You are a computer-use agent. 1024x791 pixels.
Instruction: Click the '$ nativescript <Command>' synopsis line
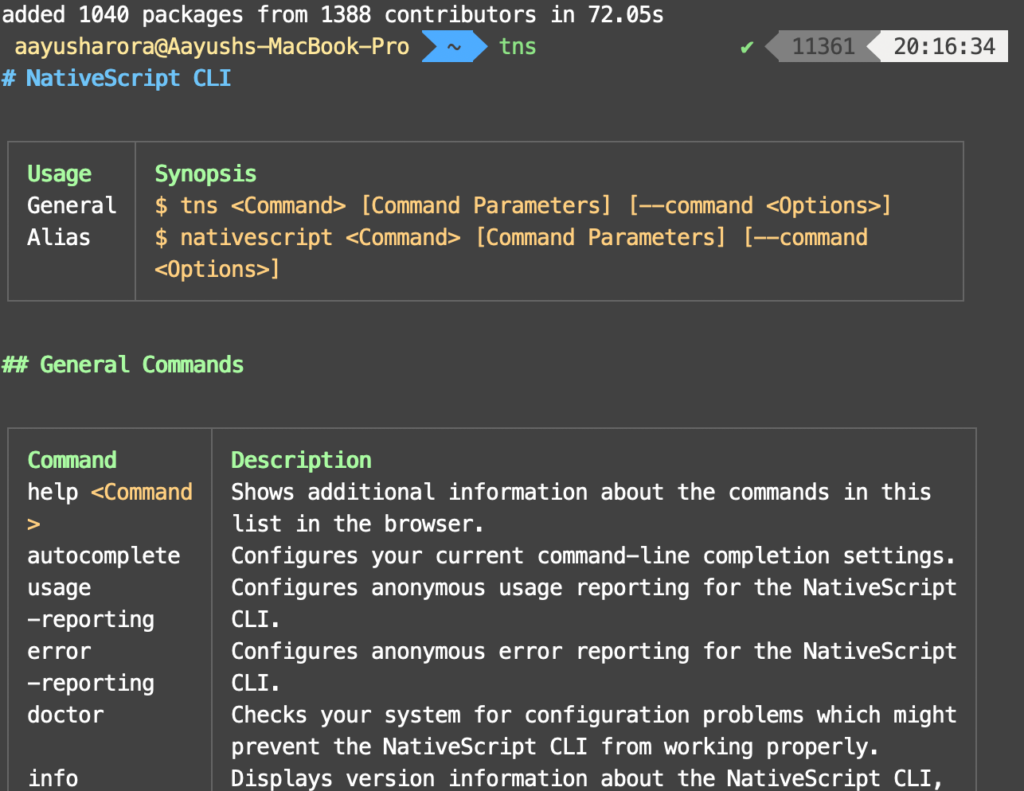pos(511,237)
